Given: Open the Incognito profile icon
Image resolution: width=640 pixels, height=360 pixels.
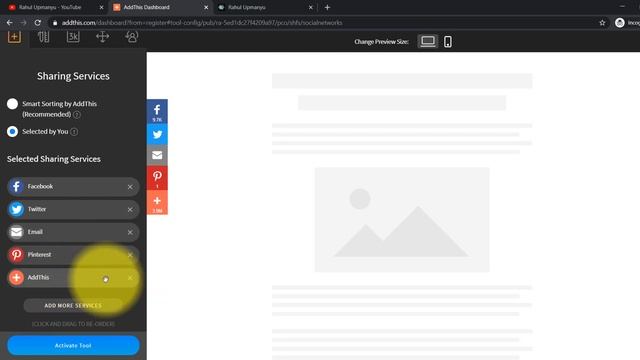Looking at the screenshot, I should [x=620, y=23].
